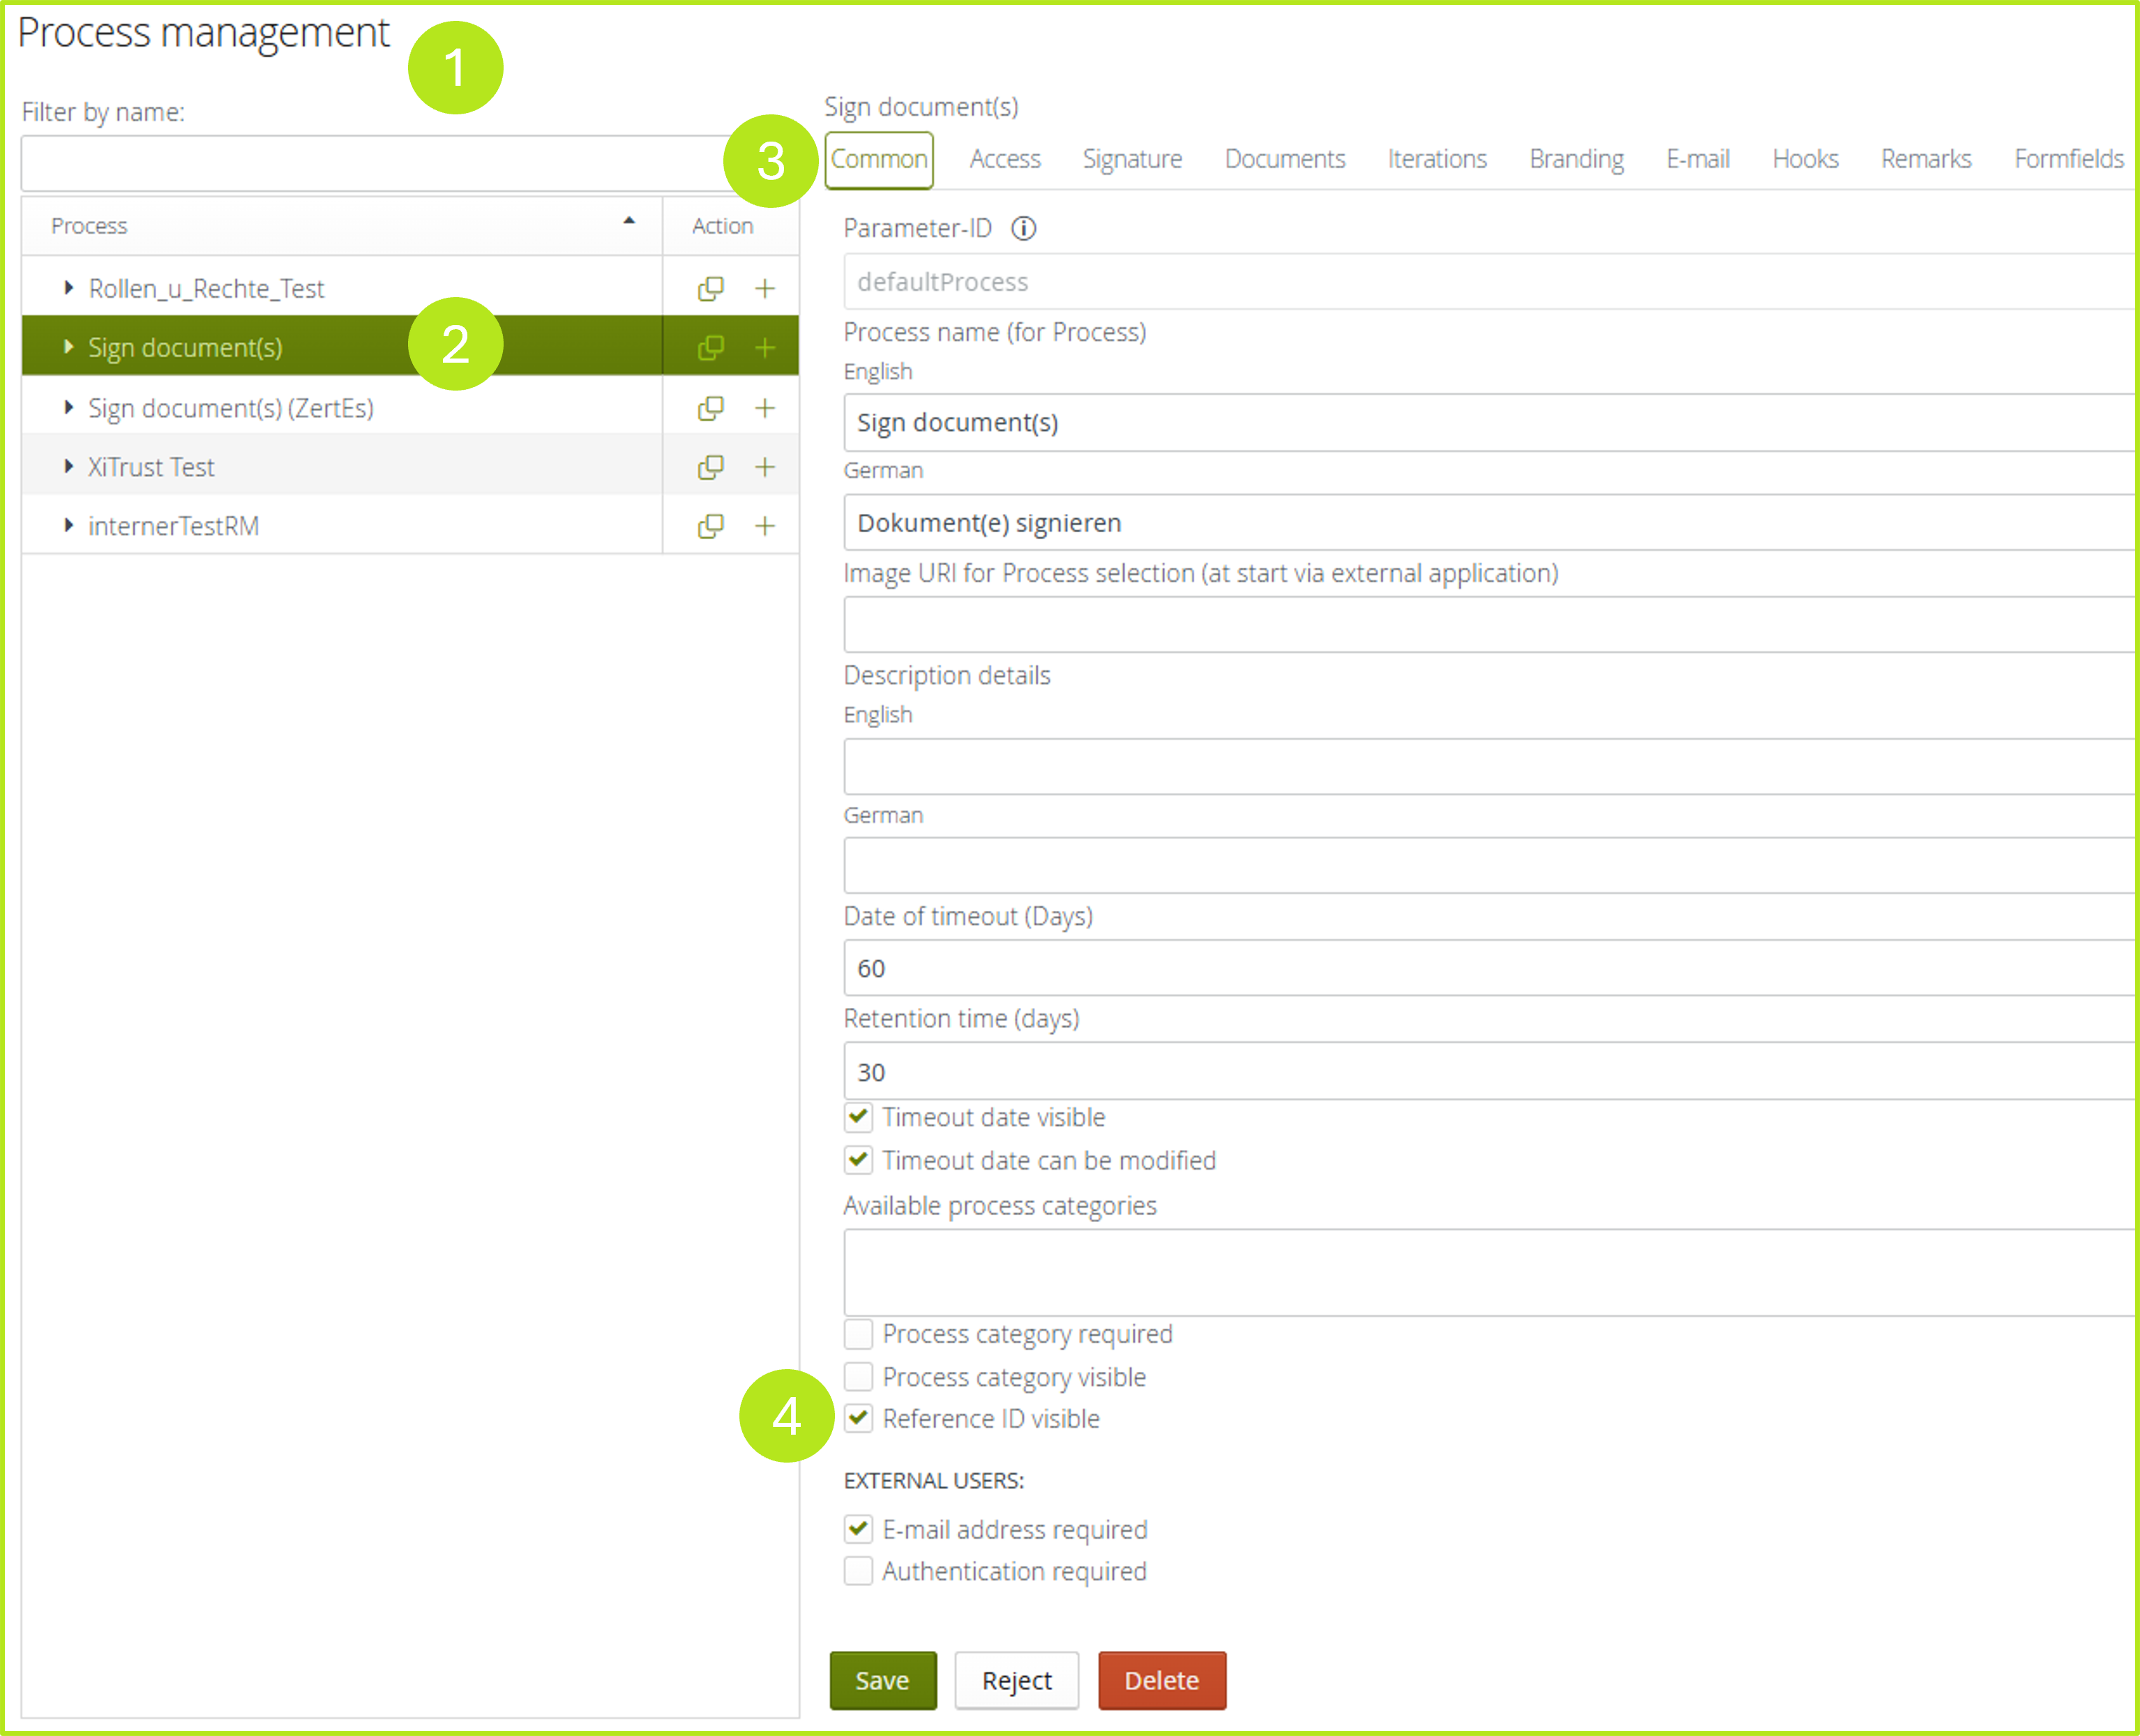The width and height of the screenshot is (2140, 1736).
Task: Click the Date of timeout days field
Action: click(x=1490, y=968)
